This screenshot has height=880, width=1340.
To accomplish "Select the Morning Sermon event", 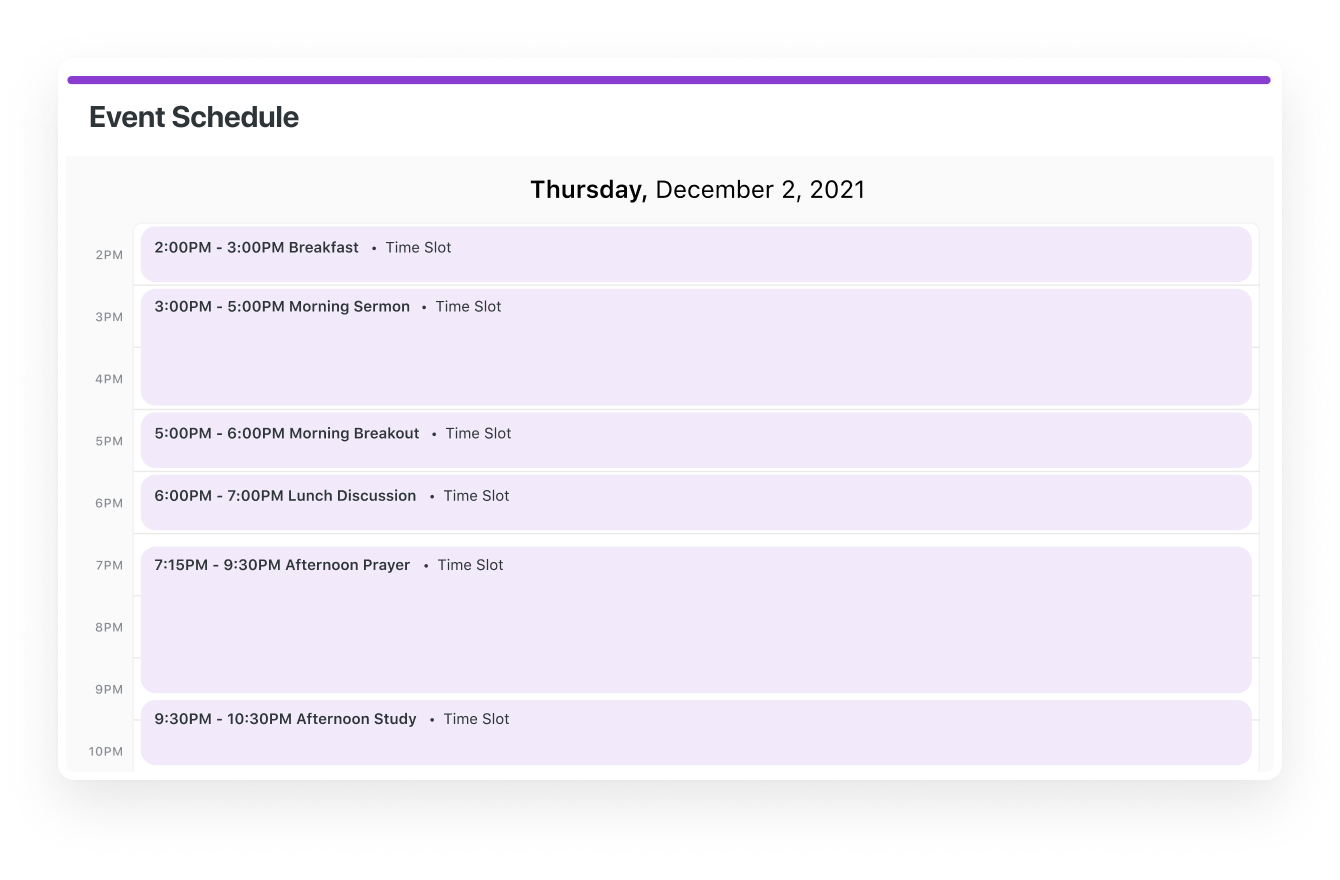I will tap(695, 347).
